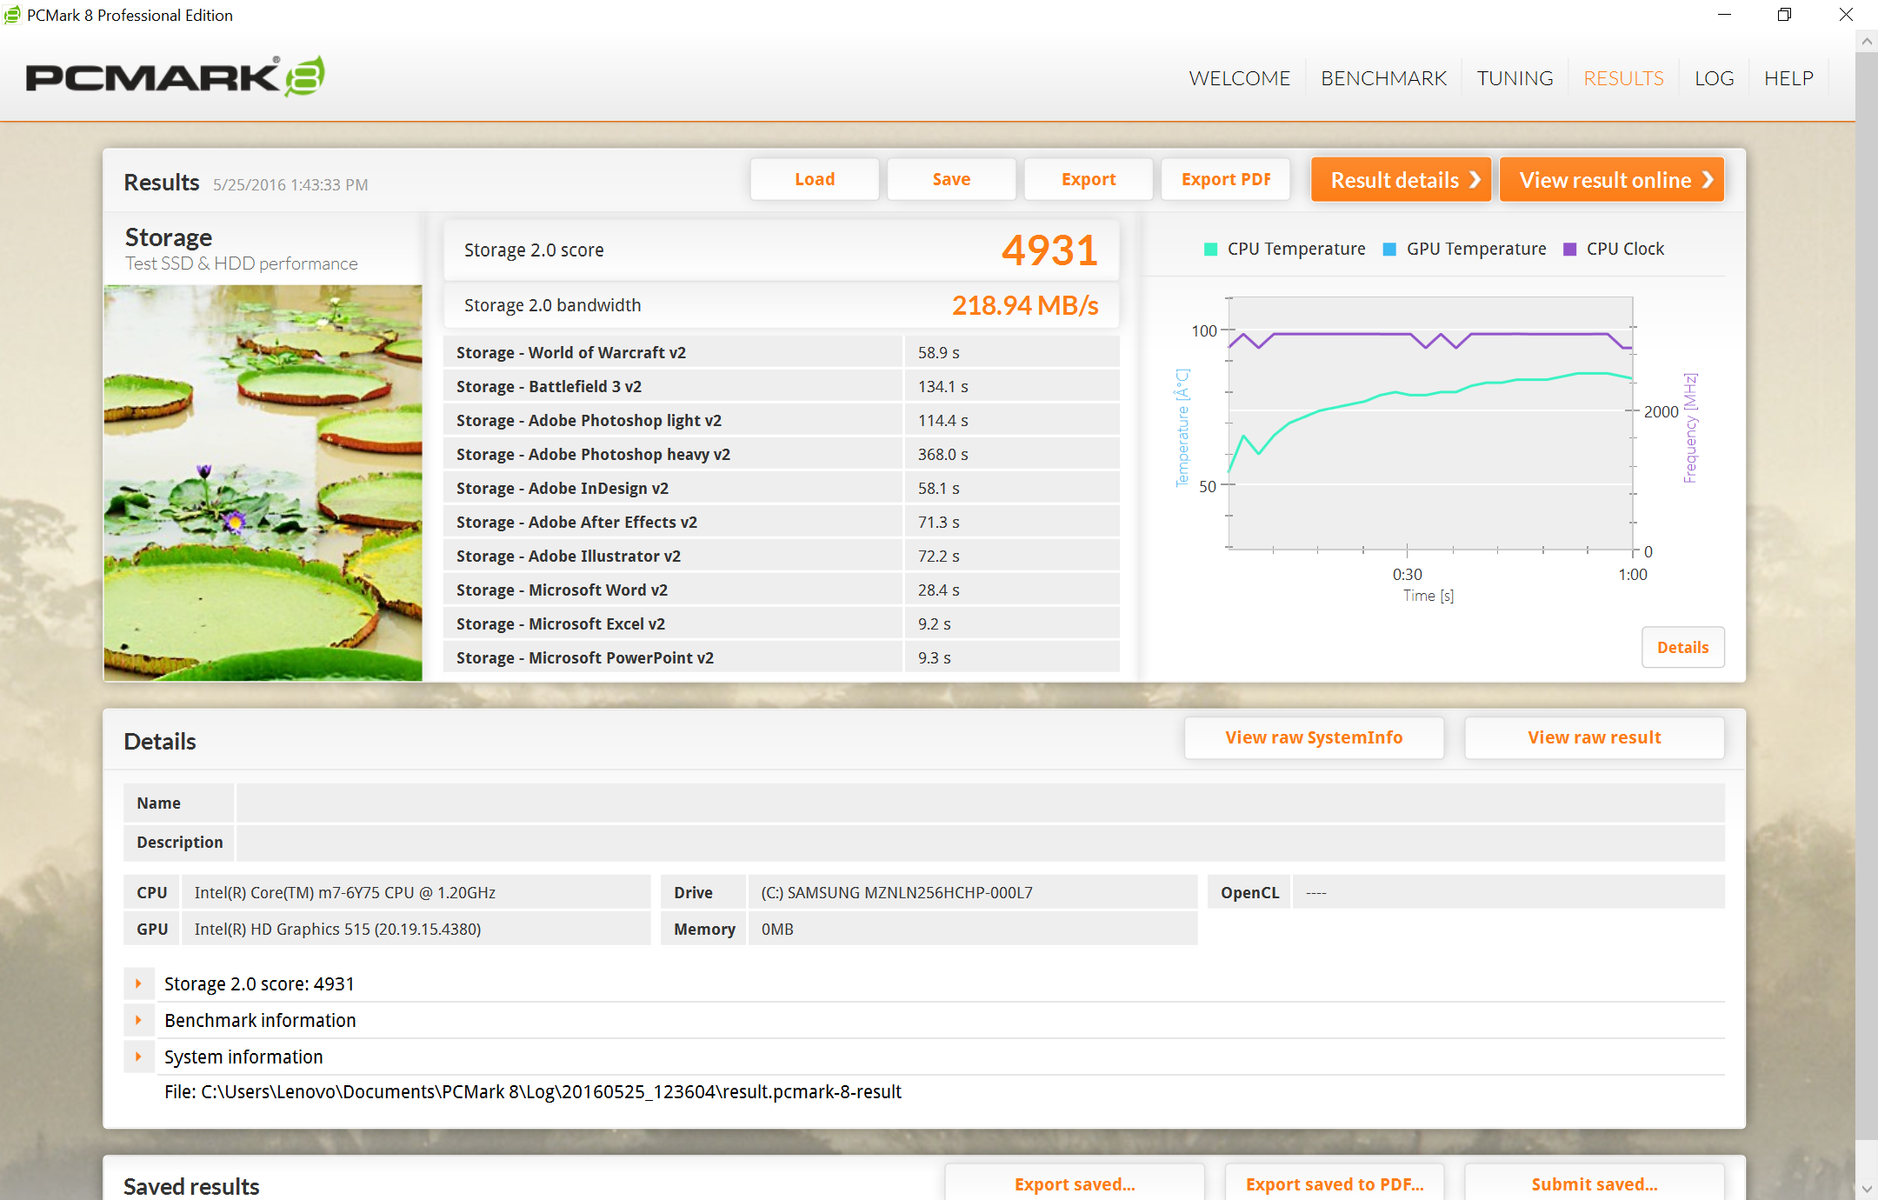Open Result details
1878x1200 pixels.
click(x=1401, y=180)
